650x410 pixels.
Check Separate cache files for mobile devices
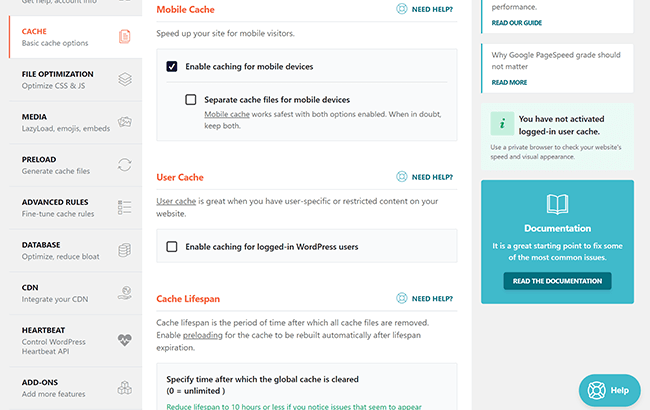[x=191, y=99]
